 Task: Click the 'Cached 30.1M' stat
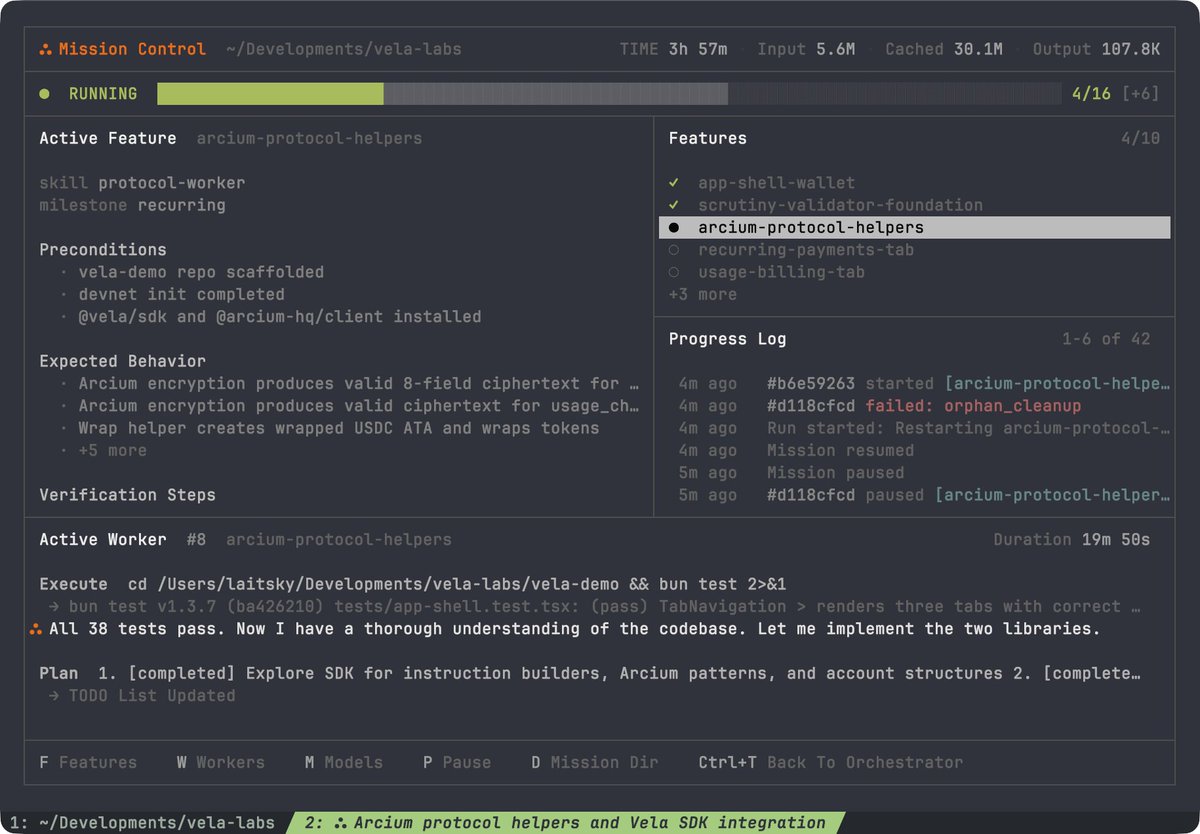[944, 49]
